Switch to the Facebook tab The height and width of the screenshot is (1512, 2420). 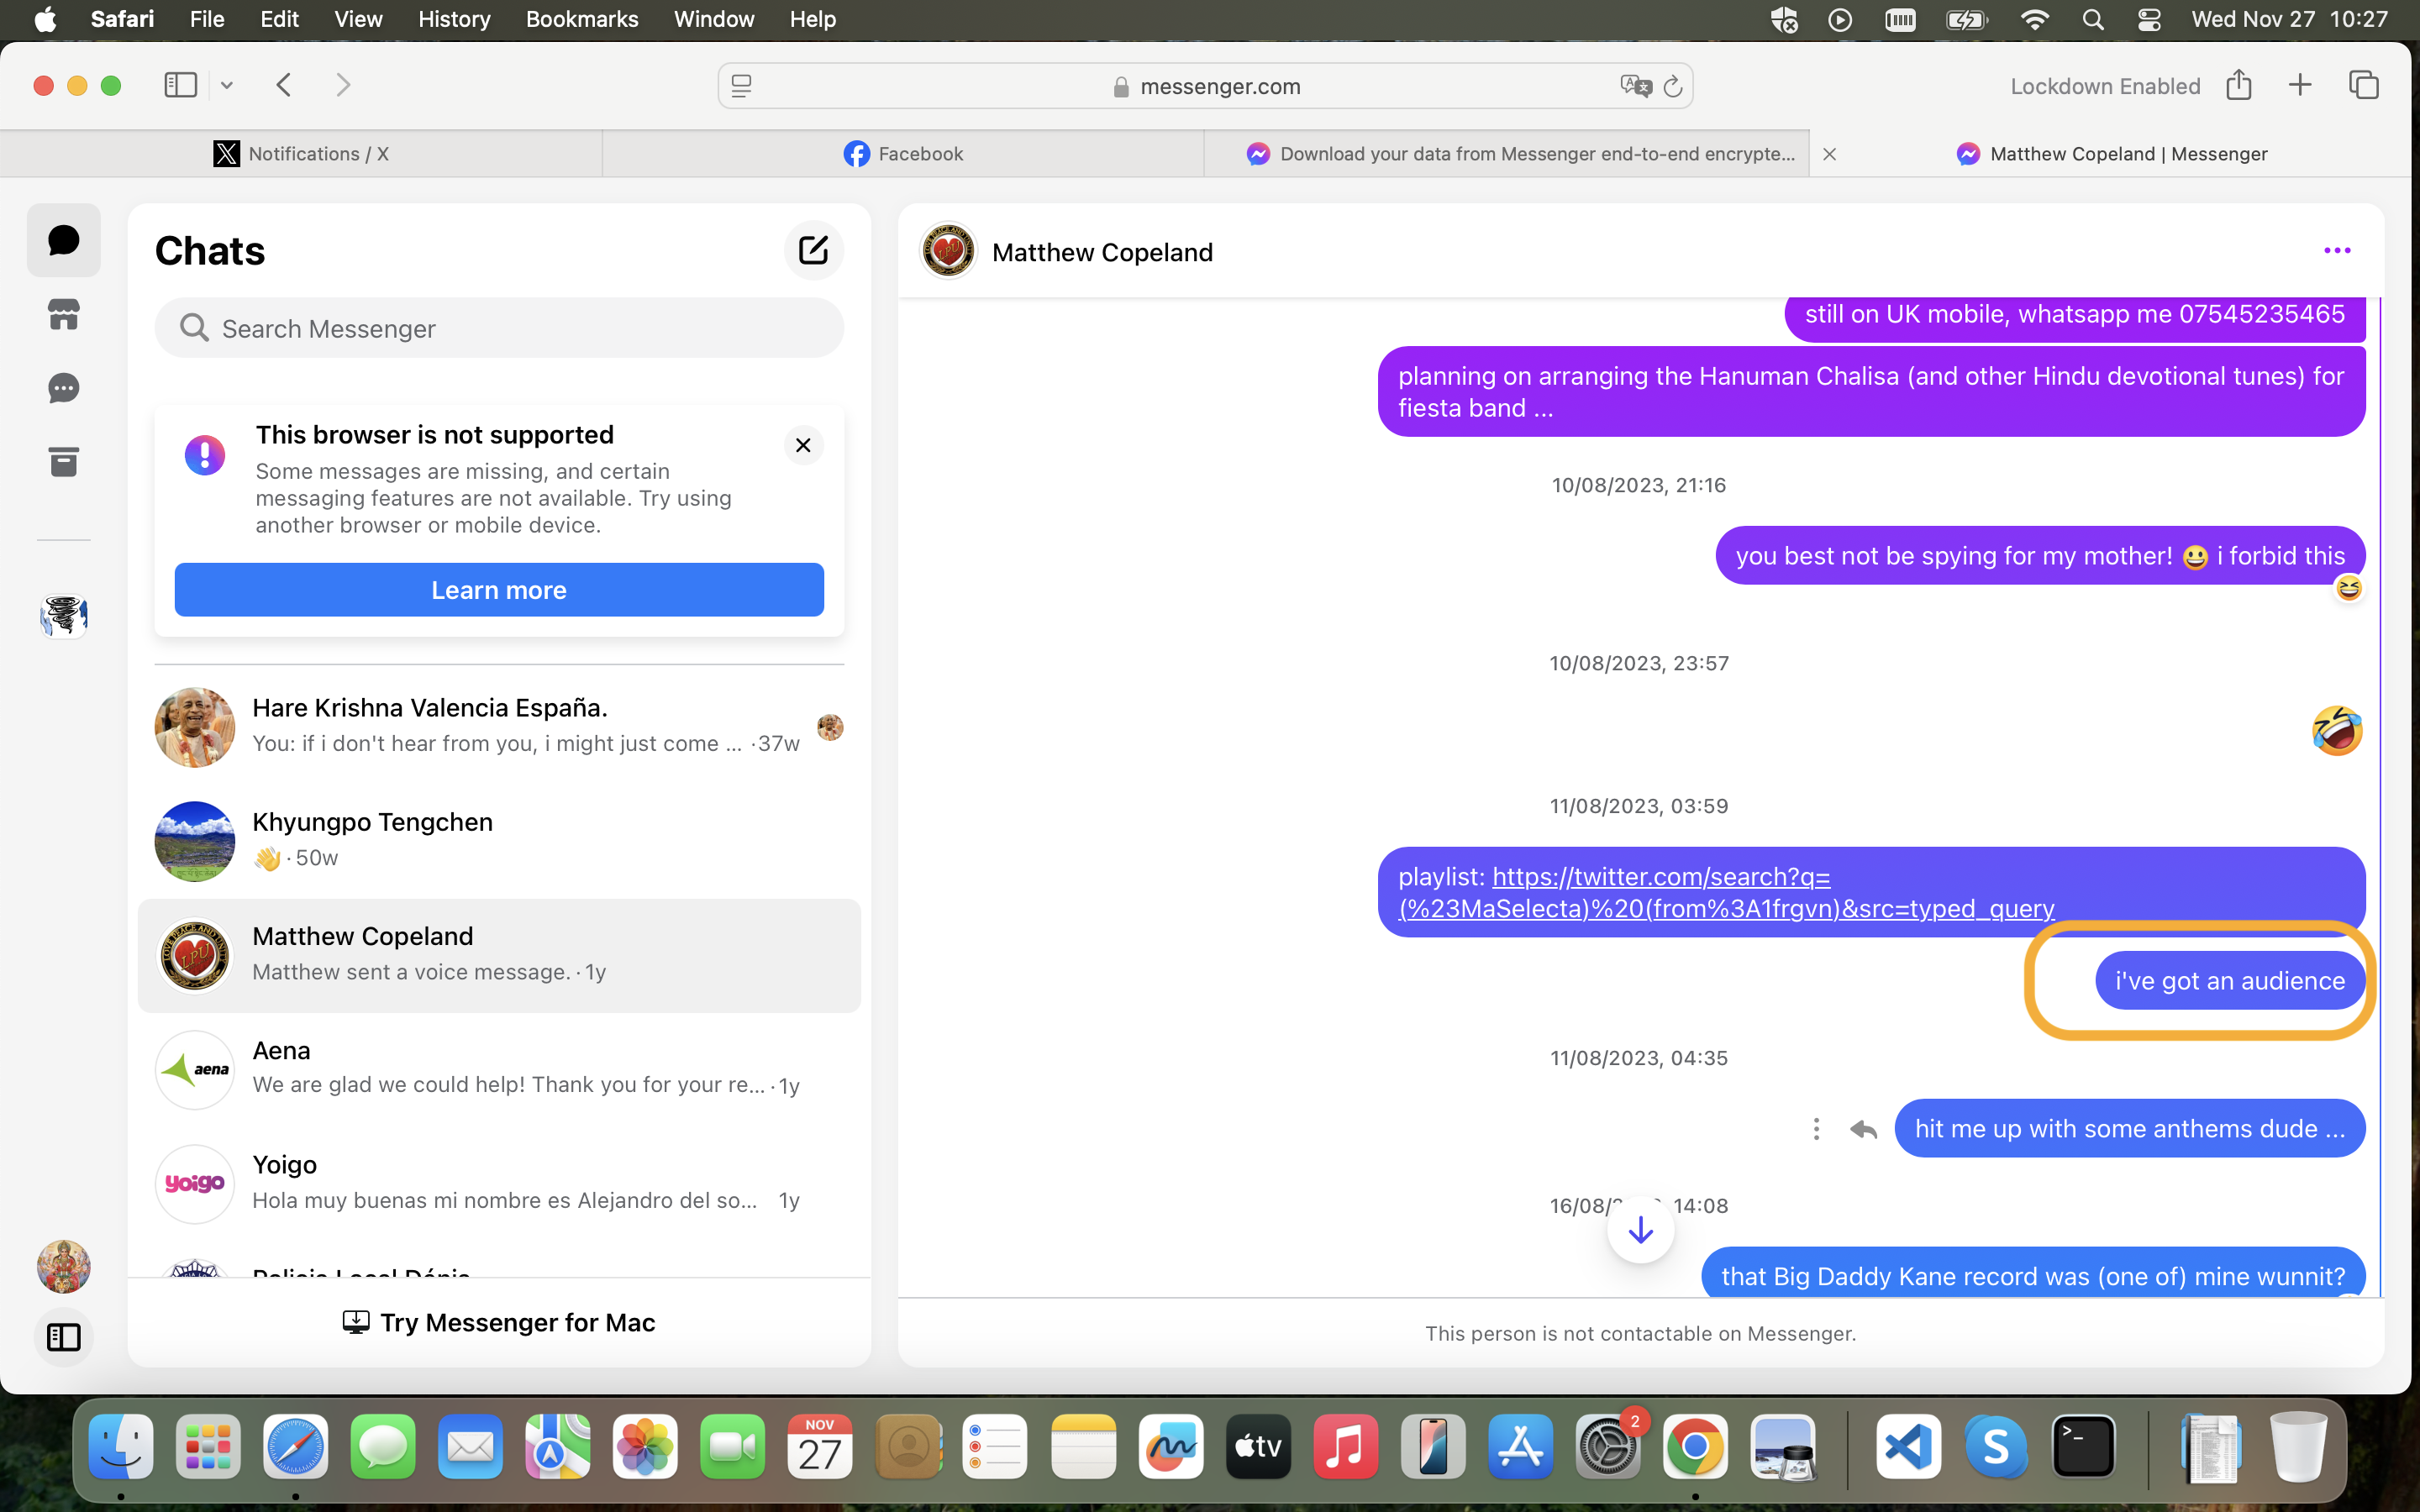(x=903, y=154)
